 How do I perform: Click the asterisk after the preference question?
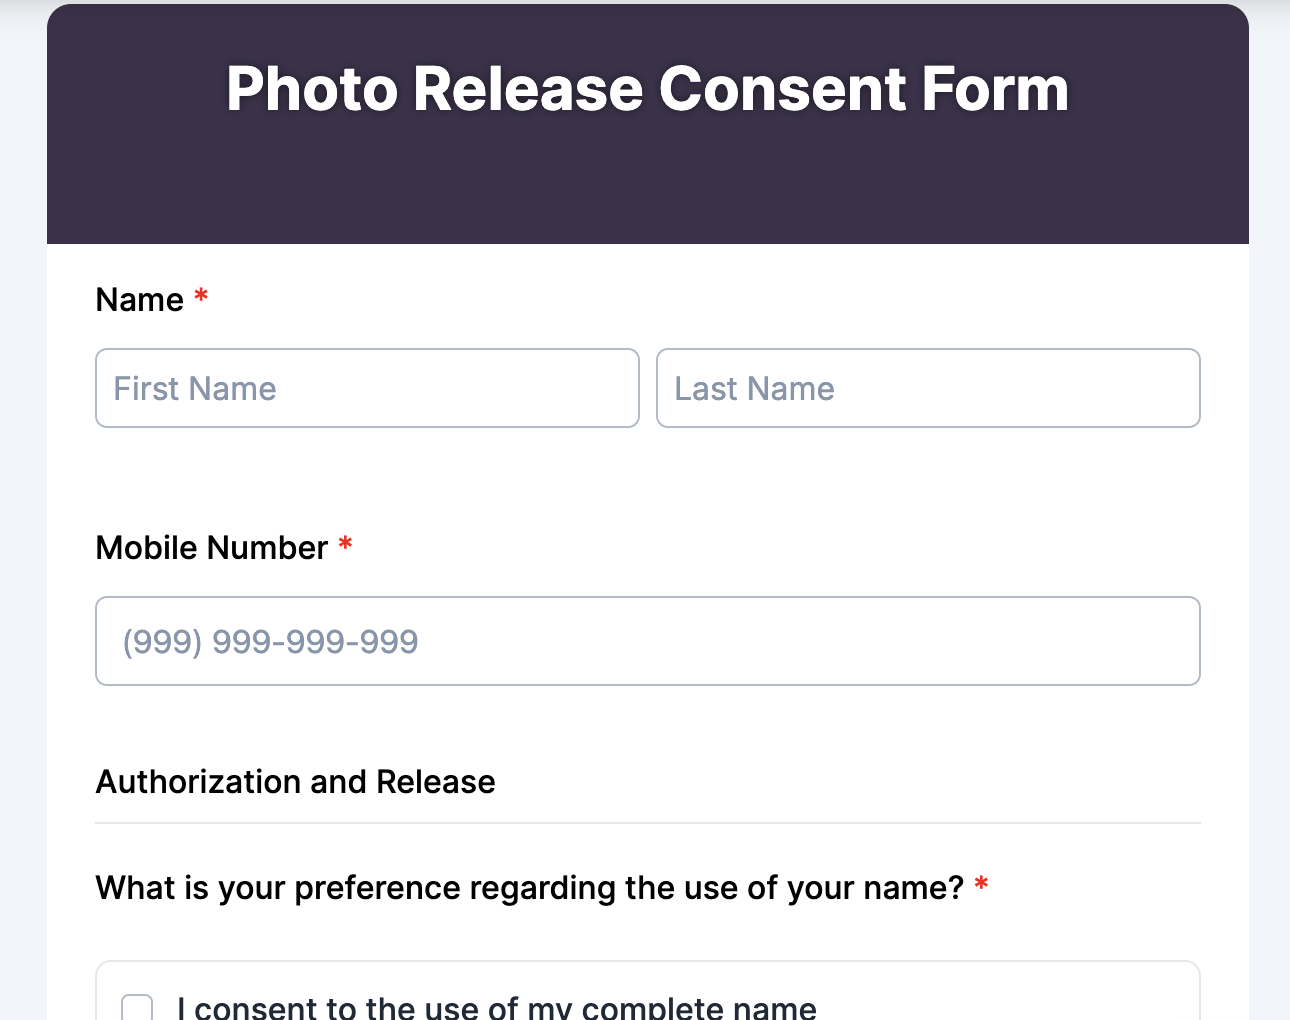pos(981,885)
